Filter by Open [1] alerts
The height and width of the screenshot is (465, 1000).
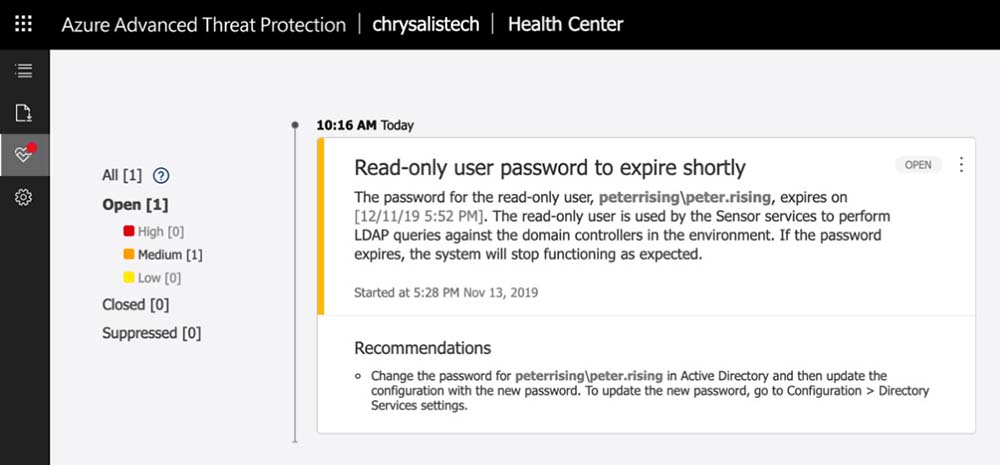pos(135,205)
